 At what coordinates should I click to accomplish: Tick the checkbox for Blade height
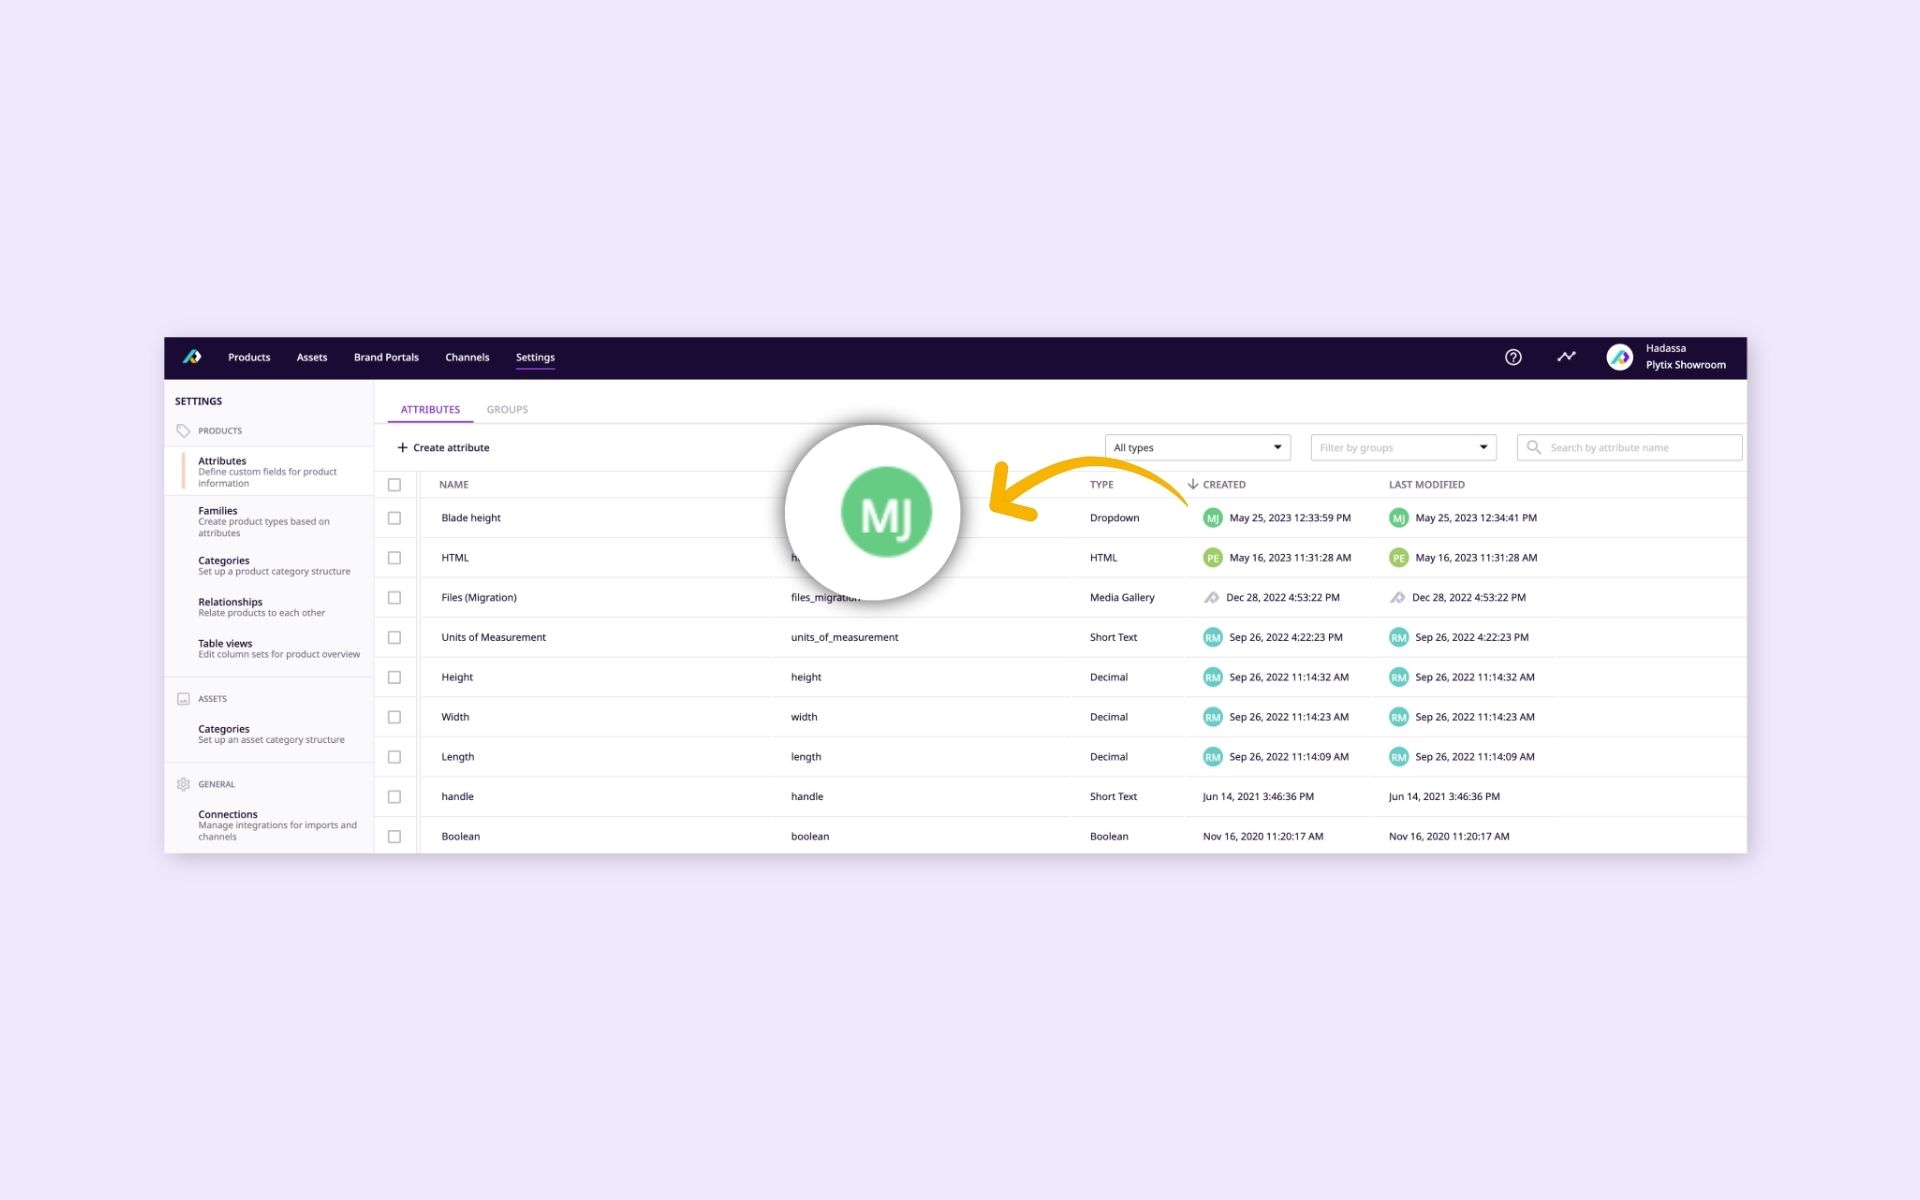click(x=394, y=518)
